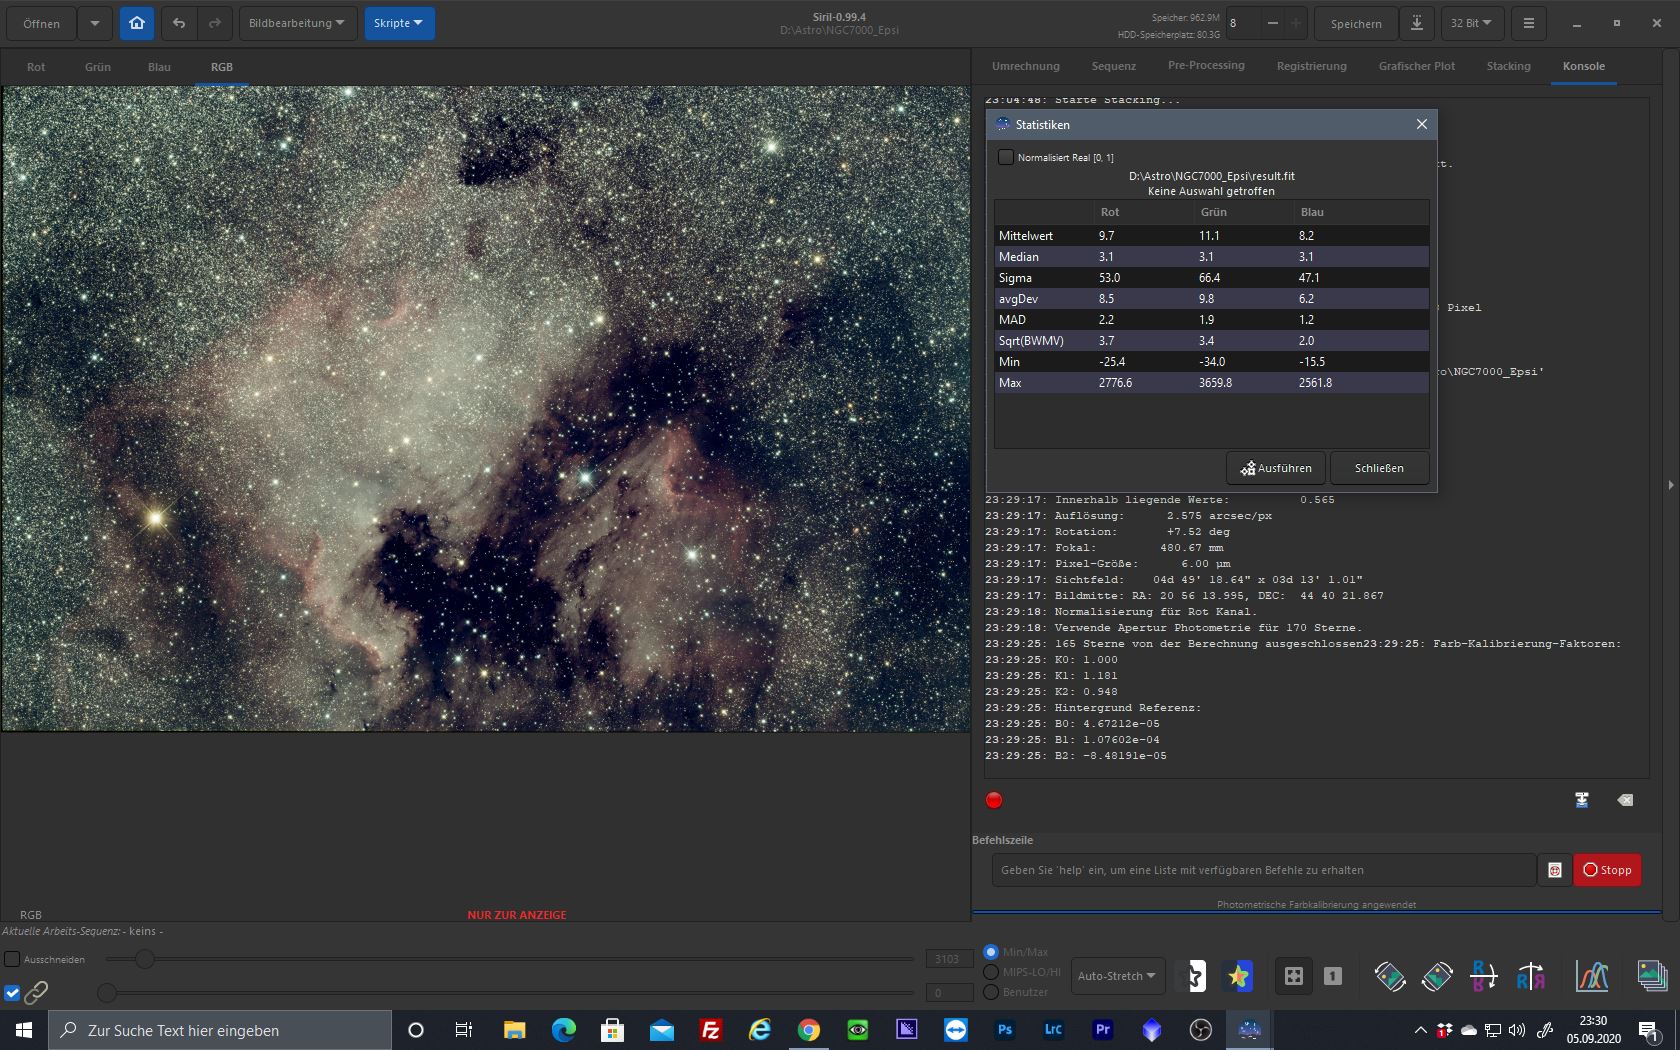Screen dimensions: 1680x1050
Task: Click Windows search box in taskbar
Action: tap(220, 1030)
